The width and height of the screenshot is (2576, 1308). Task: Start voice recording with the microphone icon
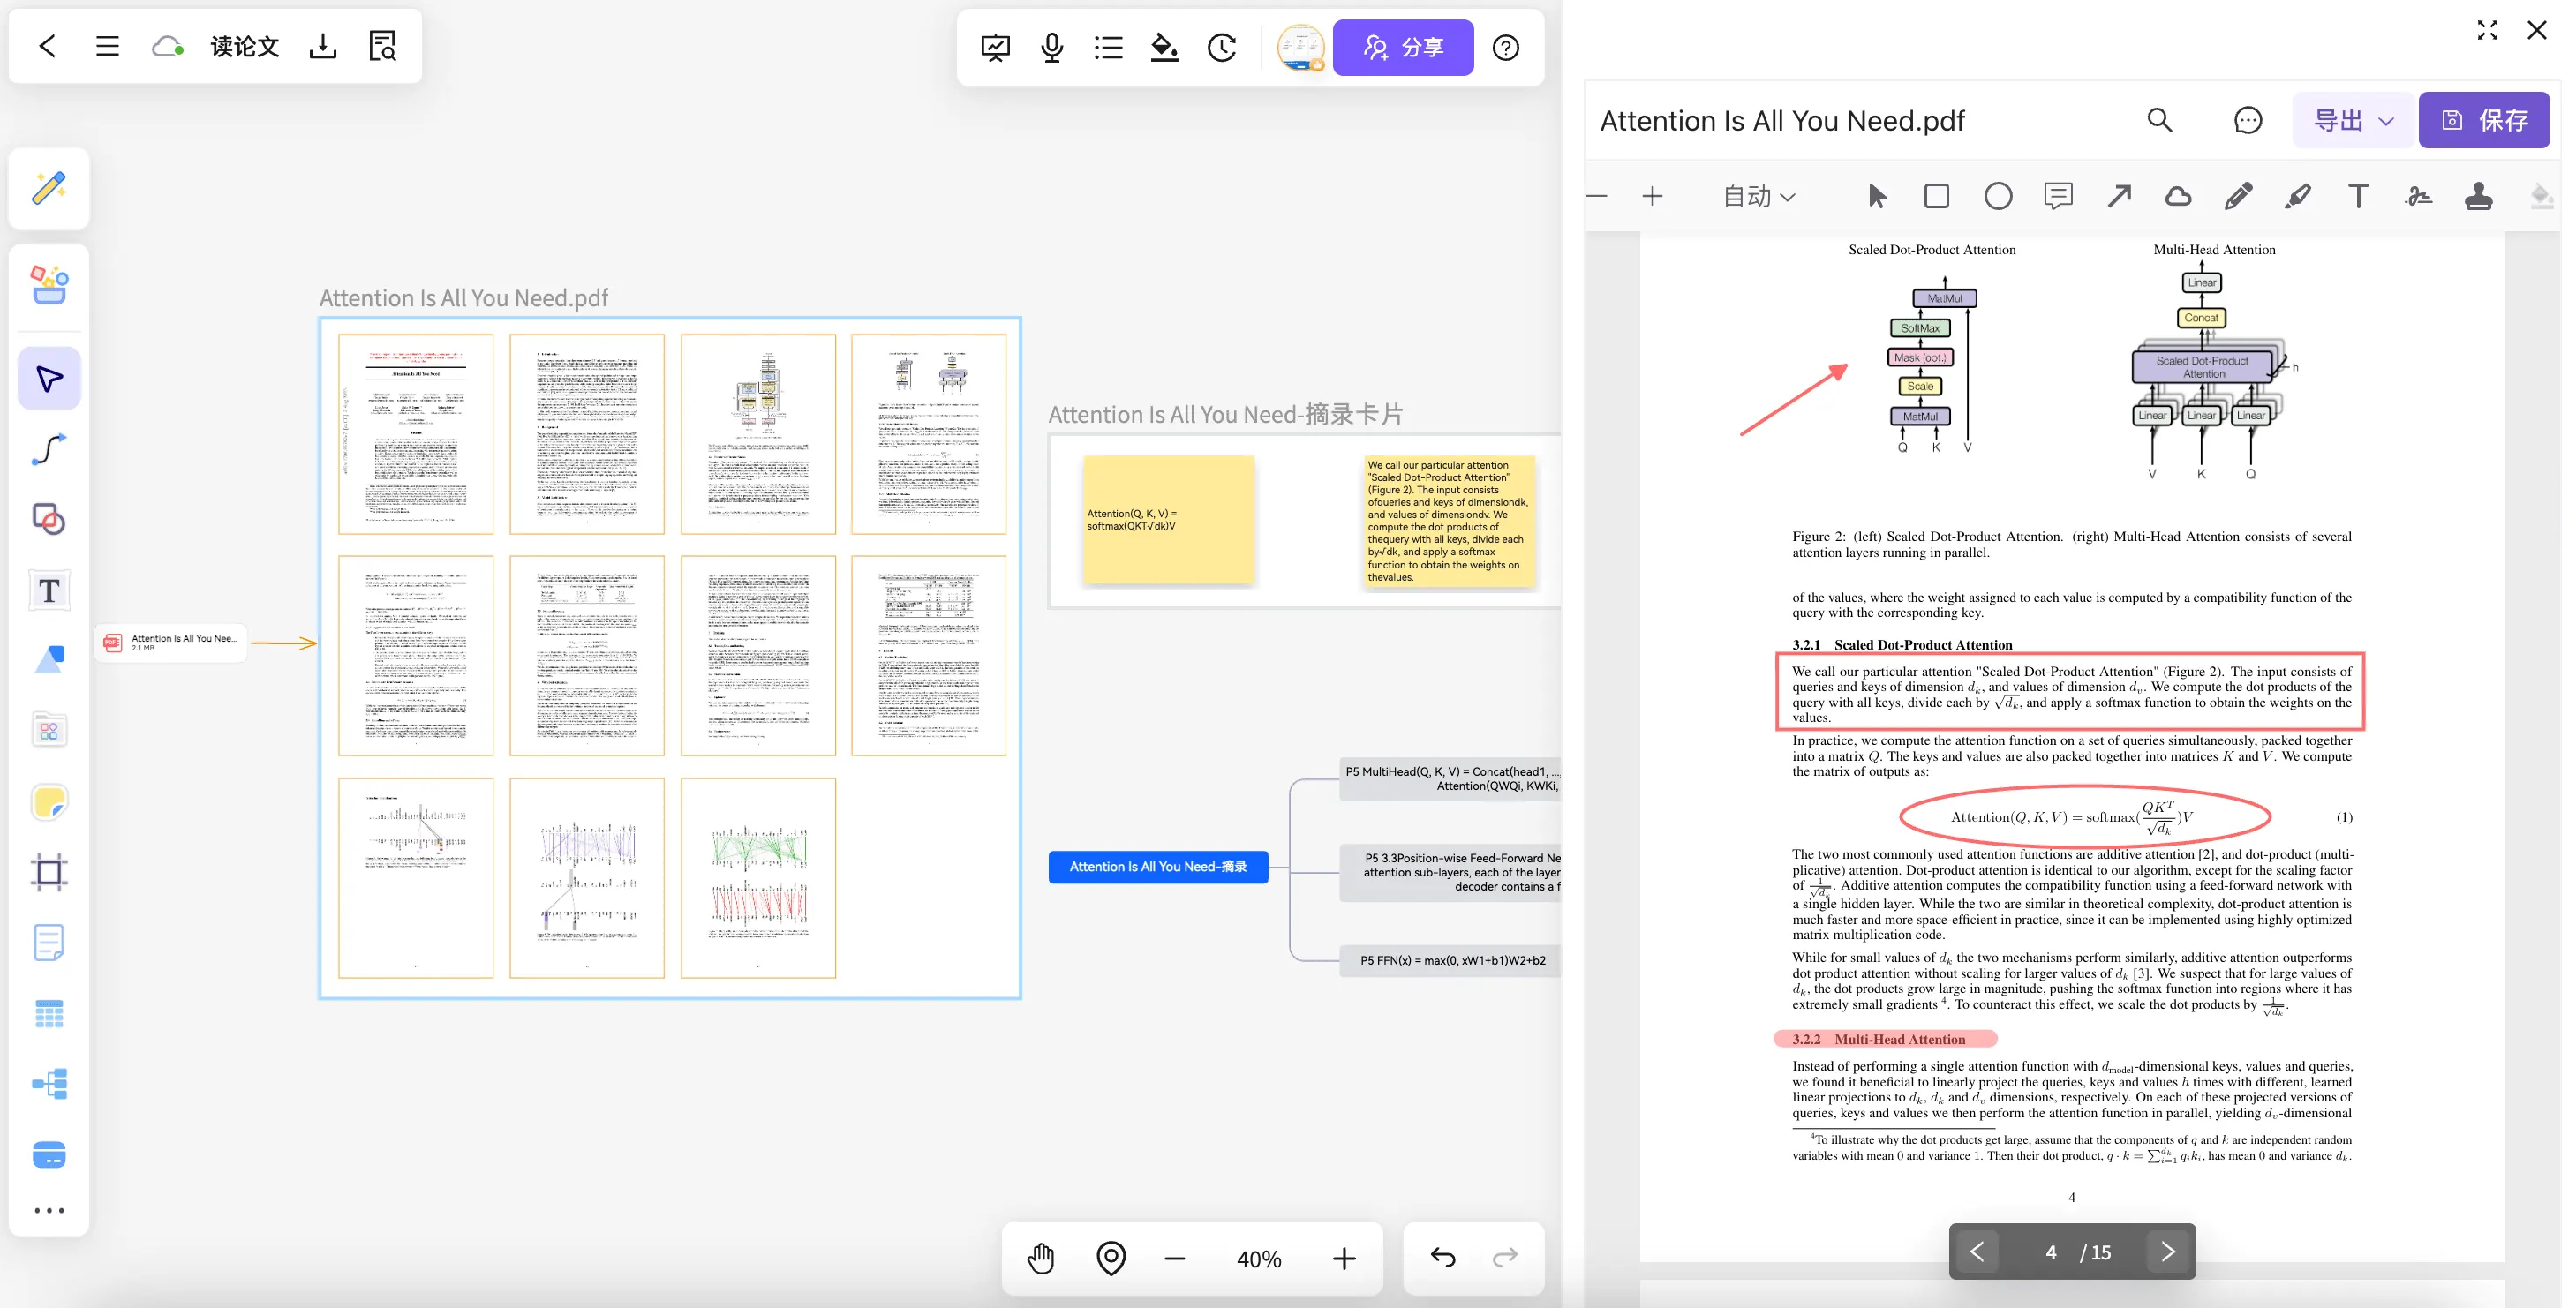click(x=1051, y=47)
